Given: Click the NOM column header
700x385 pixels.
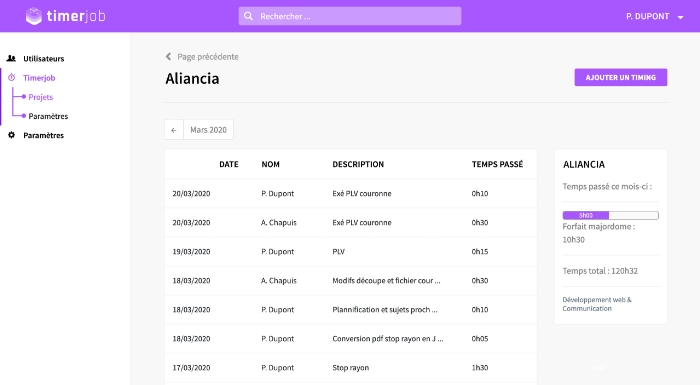Looking at the screenshot, I should tap(271, 164).
